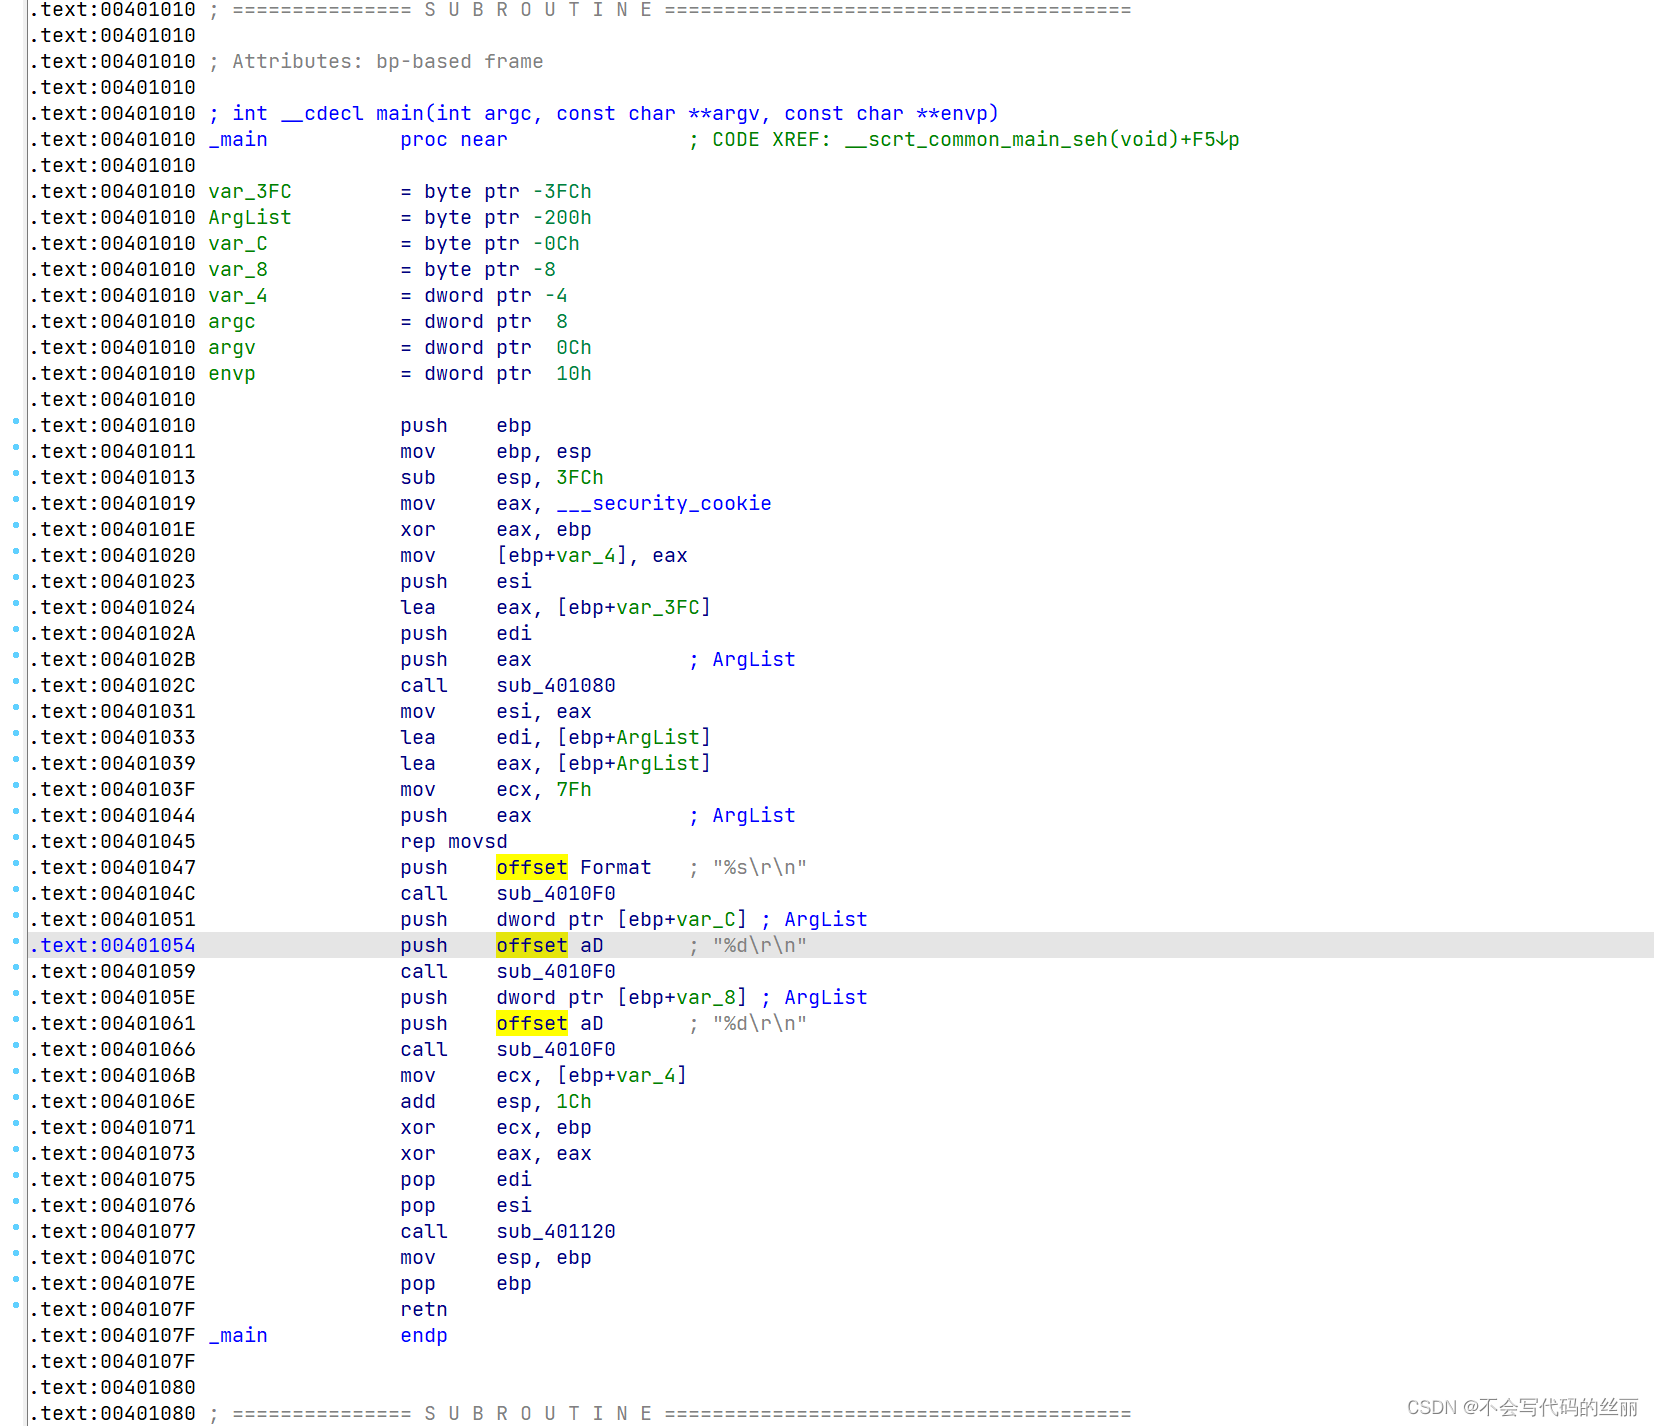Click 'add esp, 1Ch' instruction
Image resolution: width=1654 pixels, height=1426 pixels.
(x=496, y=1101)
